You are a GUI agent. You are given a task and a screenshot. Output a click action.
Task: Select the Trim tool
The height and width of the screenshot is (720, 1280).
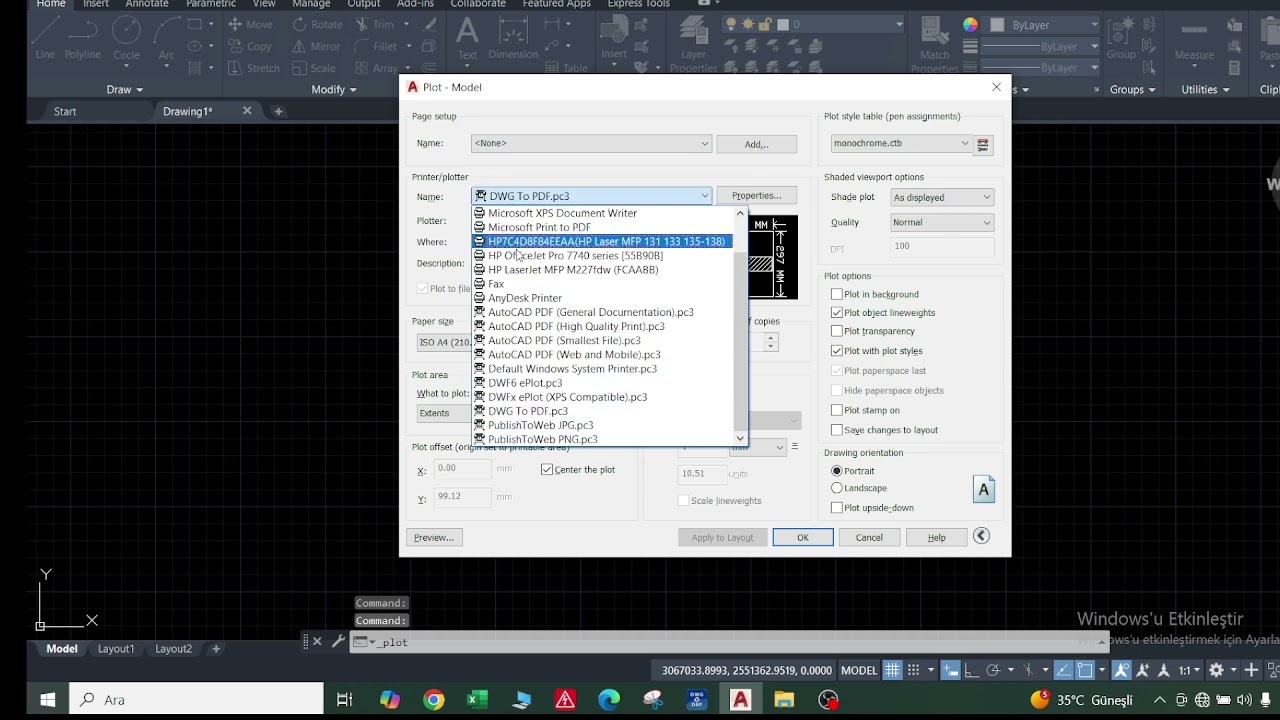tap(374, 24)
